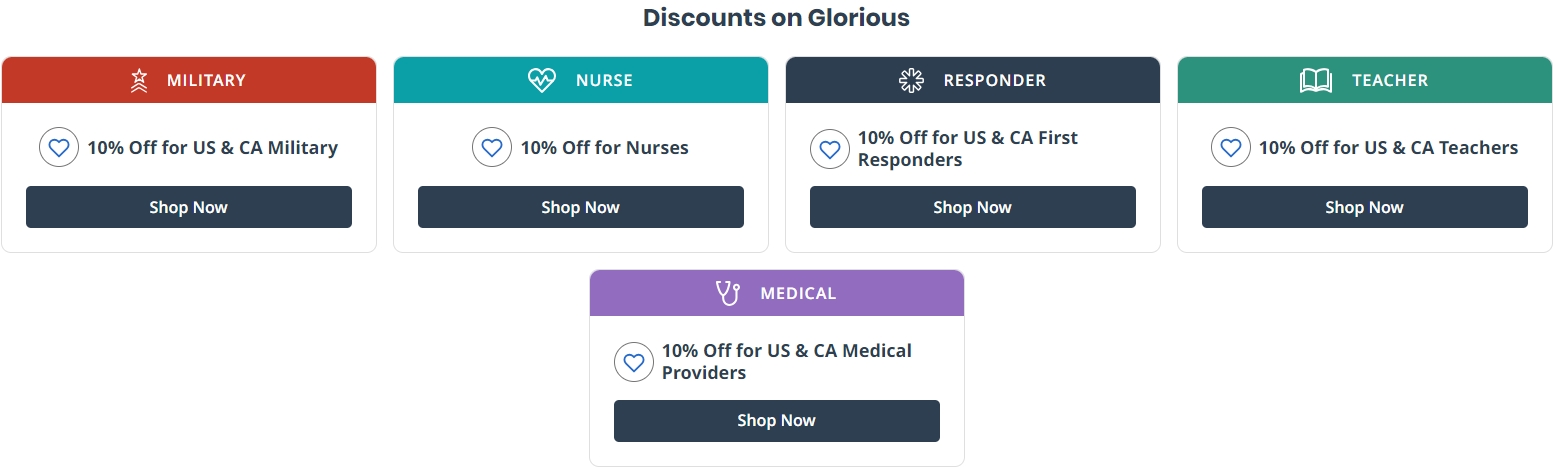Click the Medical stethoscope icon
The height and width of the screenshot is (469, 1554).
click(x=728, y=294)
